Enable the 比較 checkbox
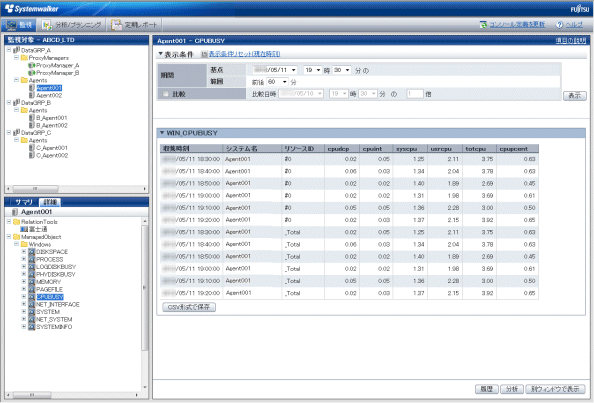594x403 pixels. click(x=165, y=94)
